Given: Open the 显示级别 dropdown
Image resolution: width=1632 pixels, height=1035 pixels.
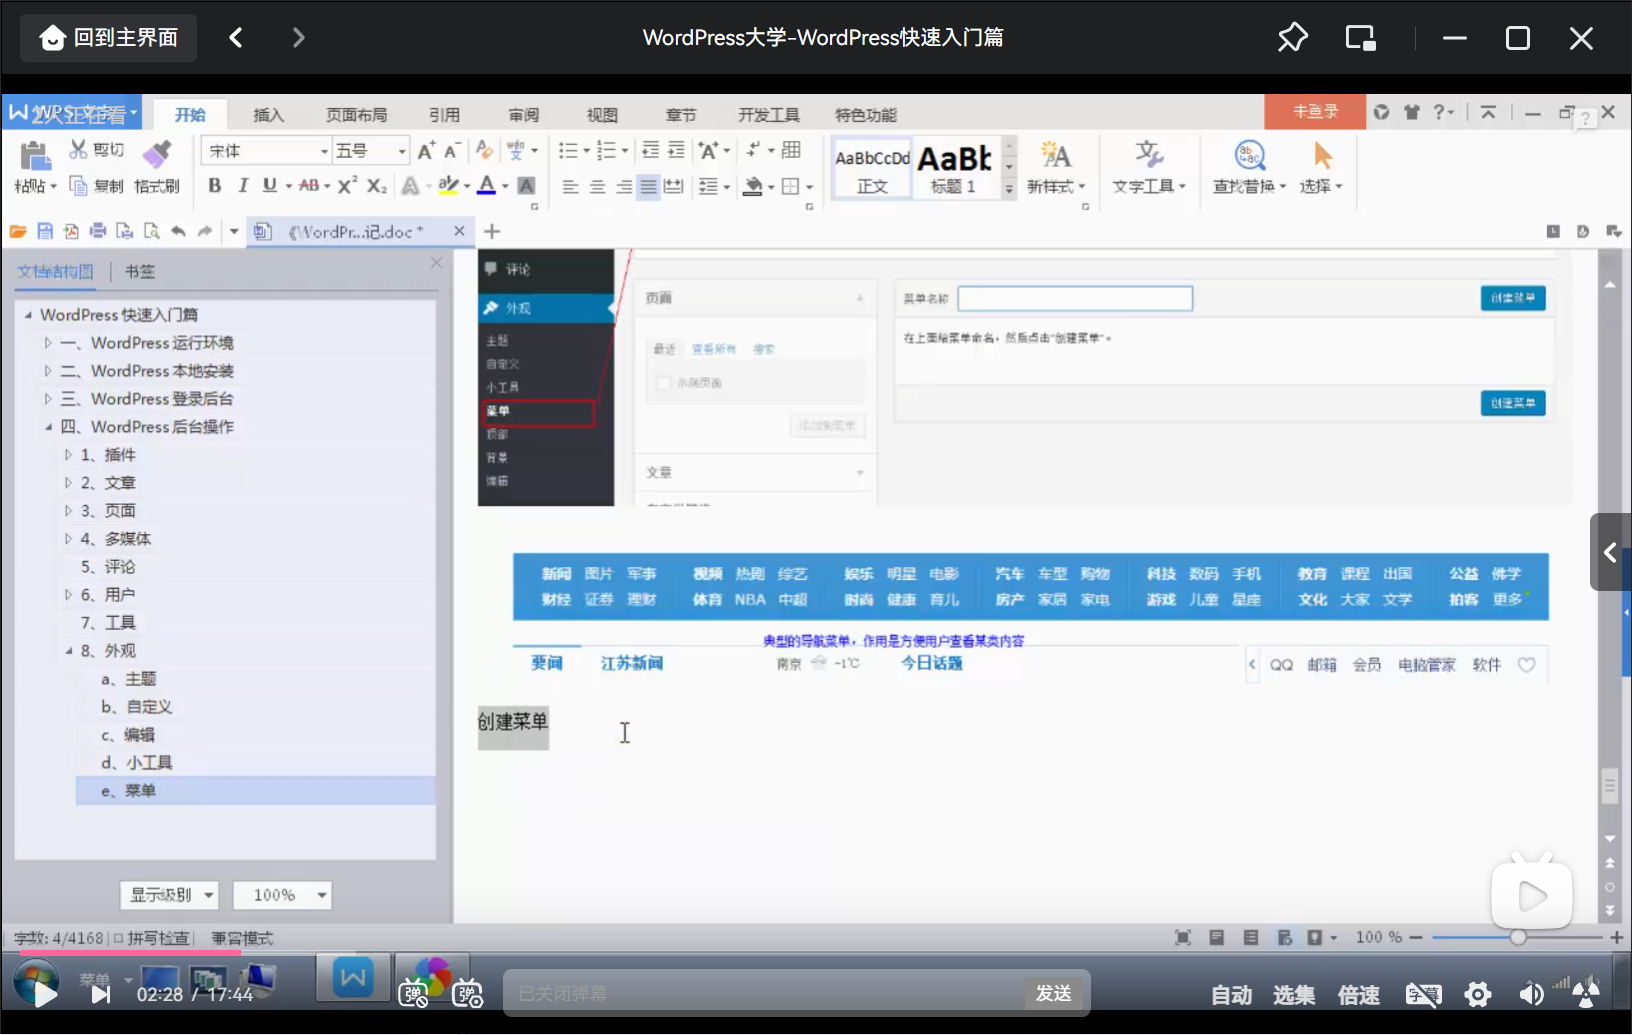Looking at the screenshot, I should (170, 895).
